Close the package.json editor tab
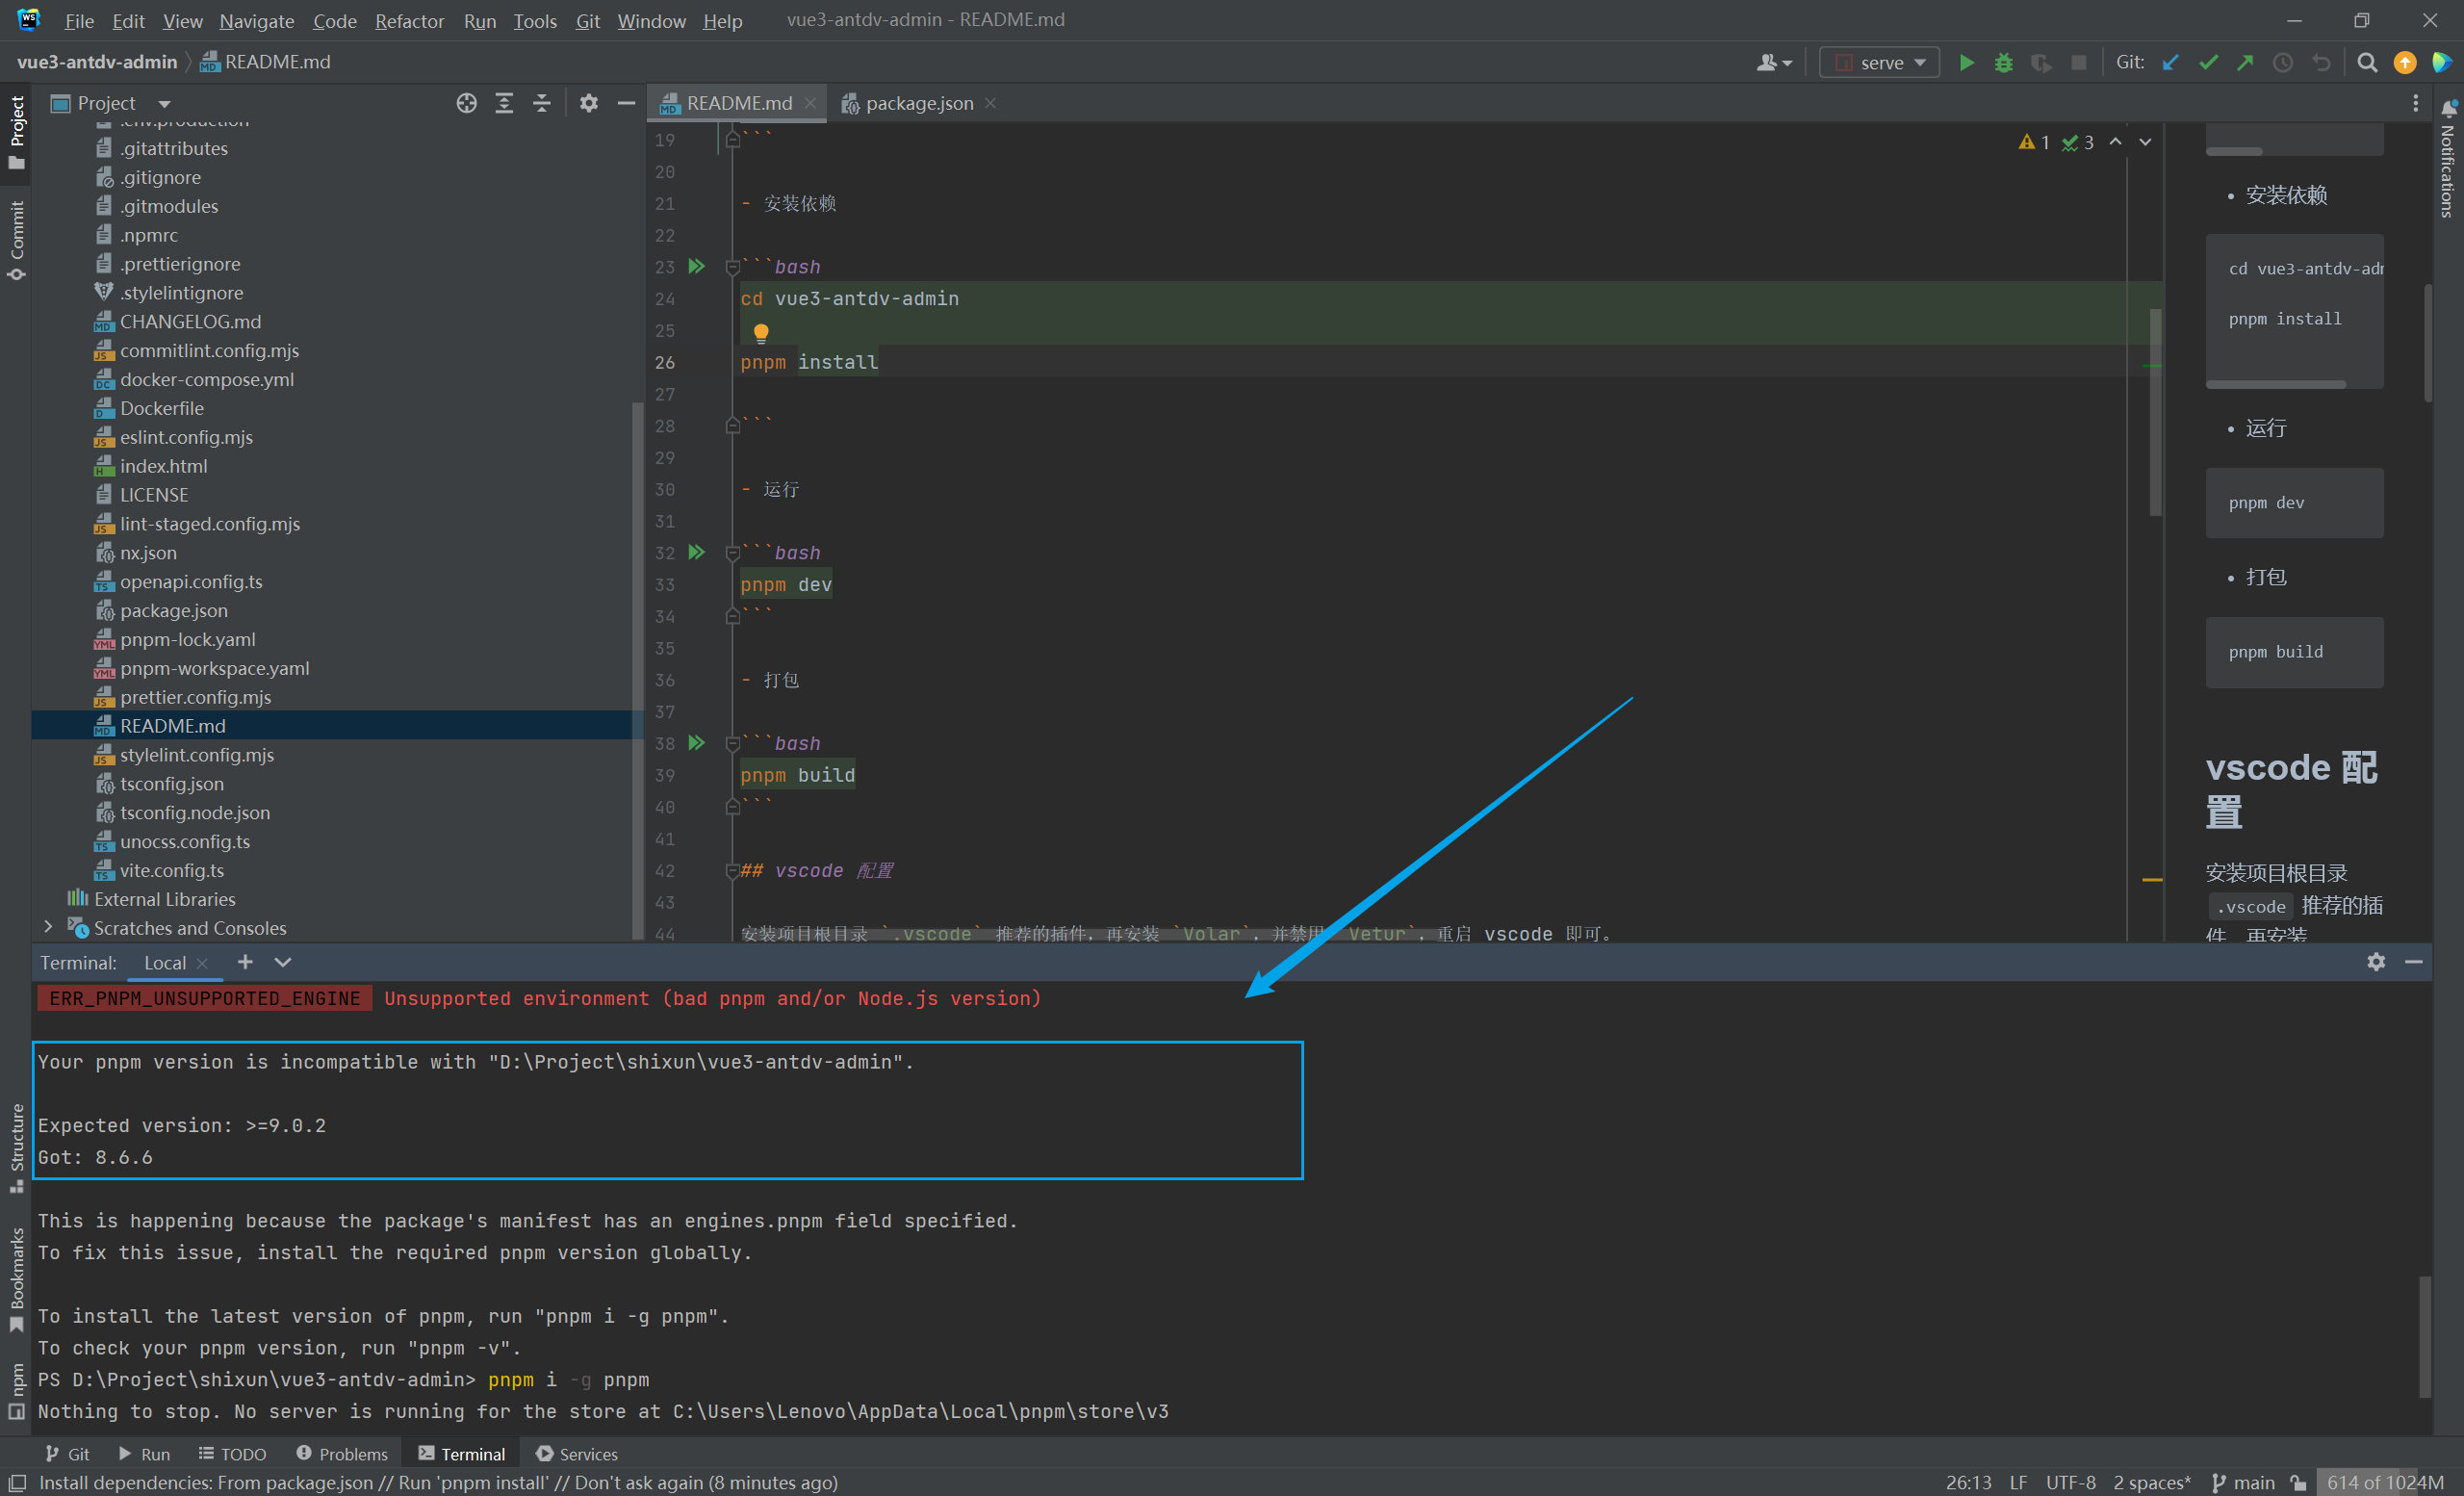The height and width of the screenshot is (1496, 2464). 990,103
